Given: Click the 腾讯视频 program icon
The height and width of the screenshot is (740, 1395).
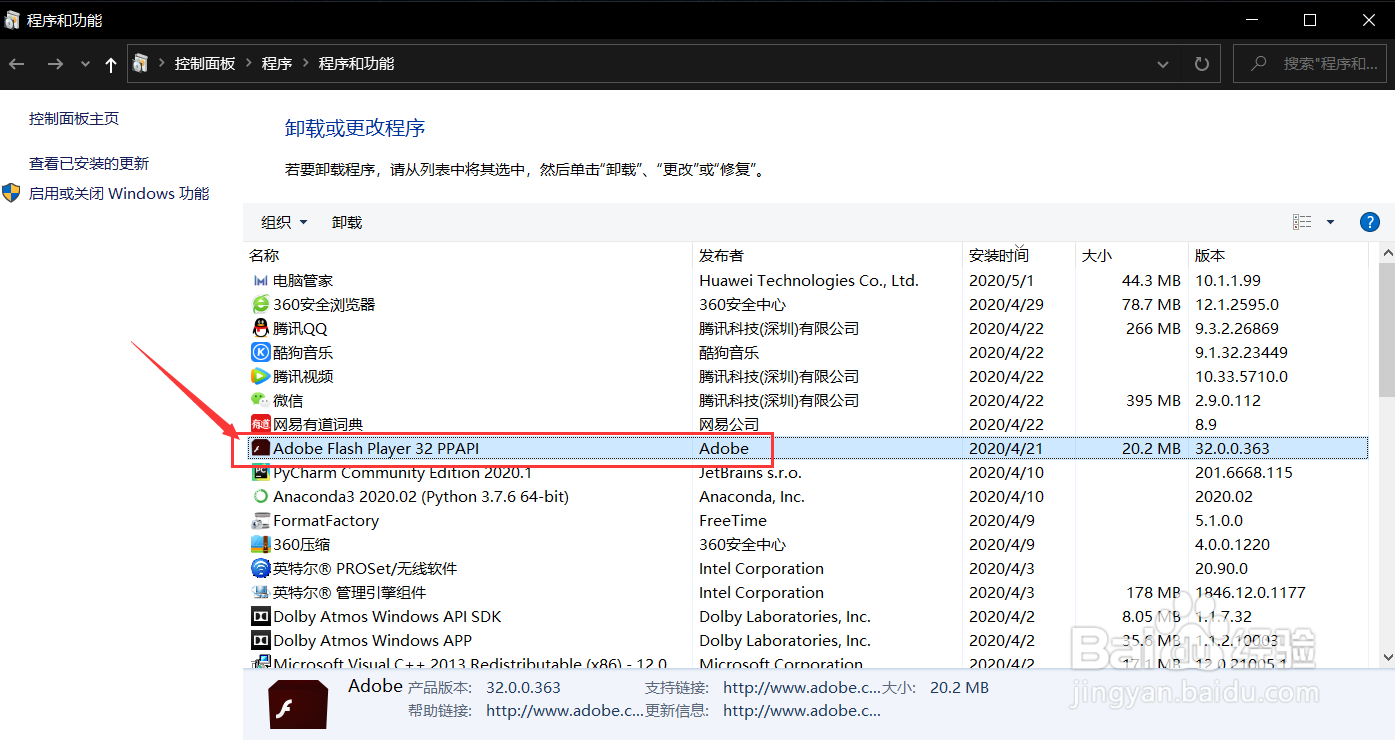Looking at the screenshot, I should 260,377.
